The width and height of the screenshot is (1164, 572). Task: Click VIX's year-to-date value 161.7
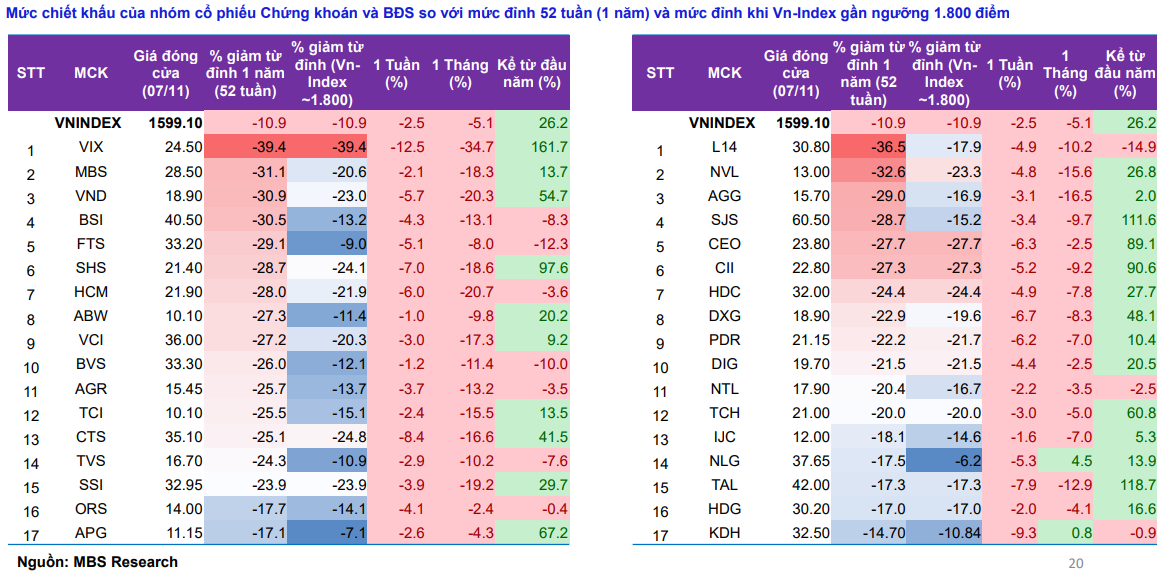[548, 147]
